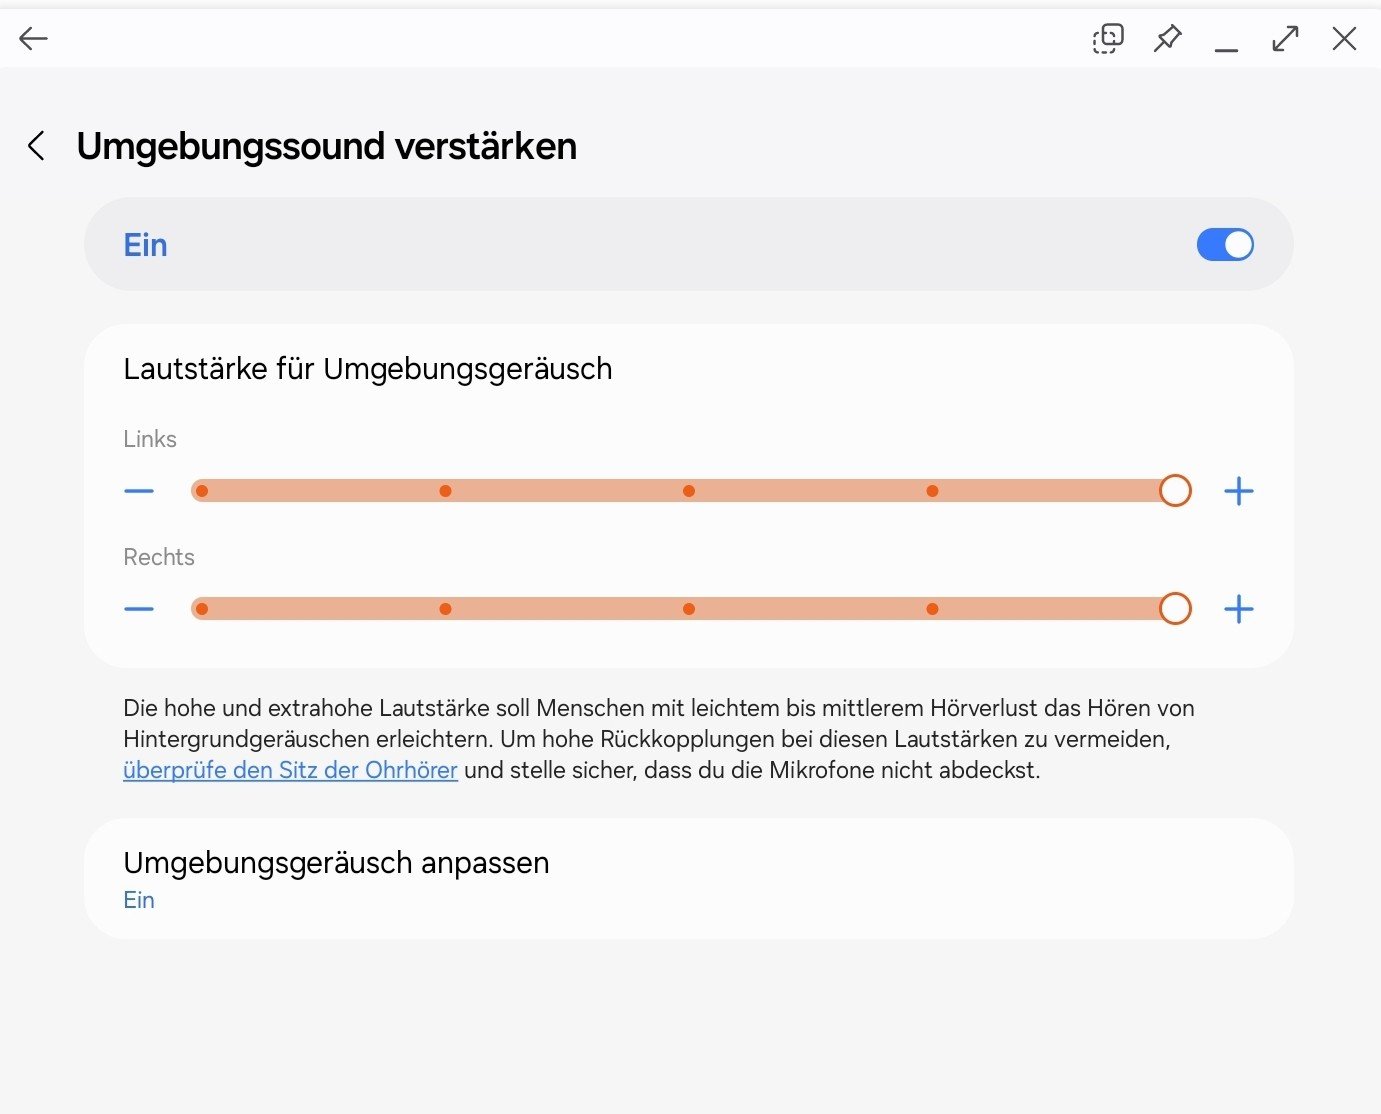Viewport: 1381px width, 1114px height.
Task: Click the Links slider handle
Action: point(1175,491)
